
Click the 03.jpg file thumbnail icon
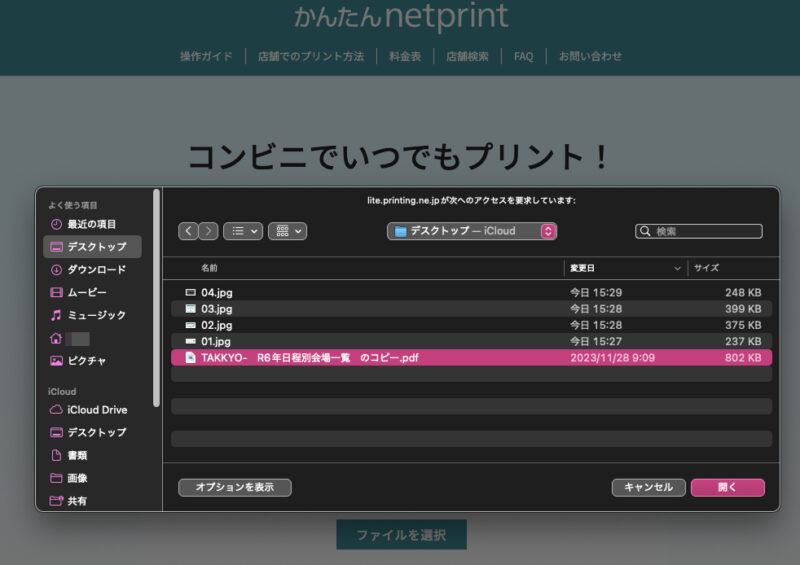190,309
